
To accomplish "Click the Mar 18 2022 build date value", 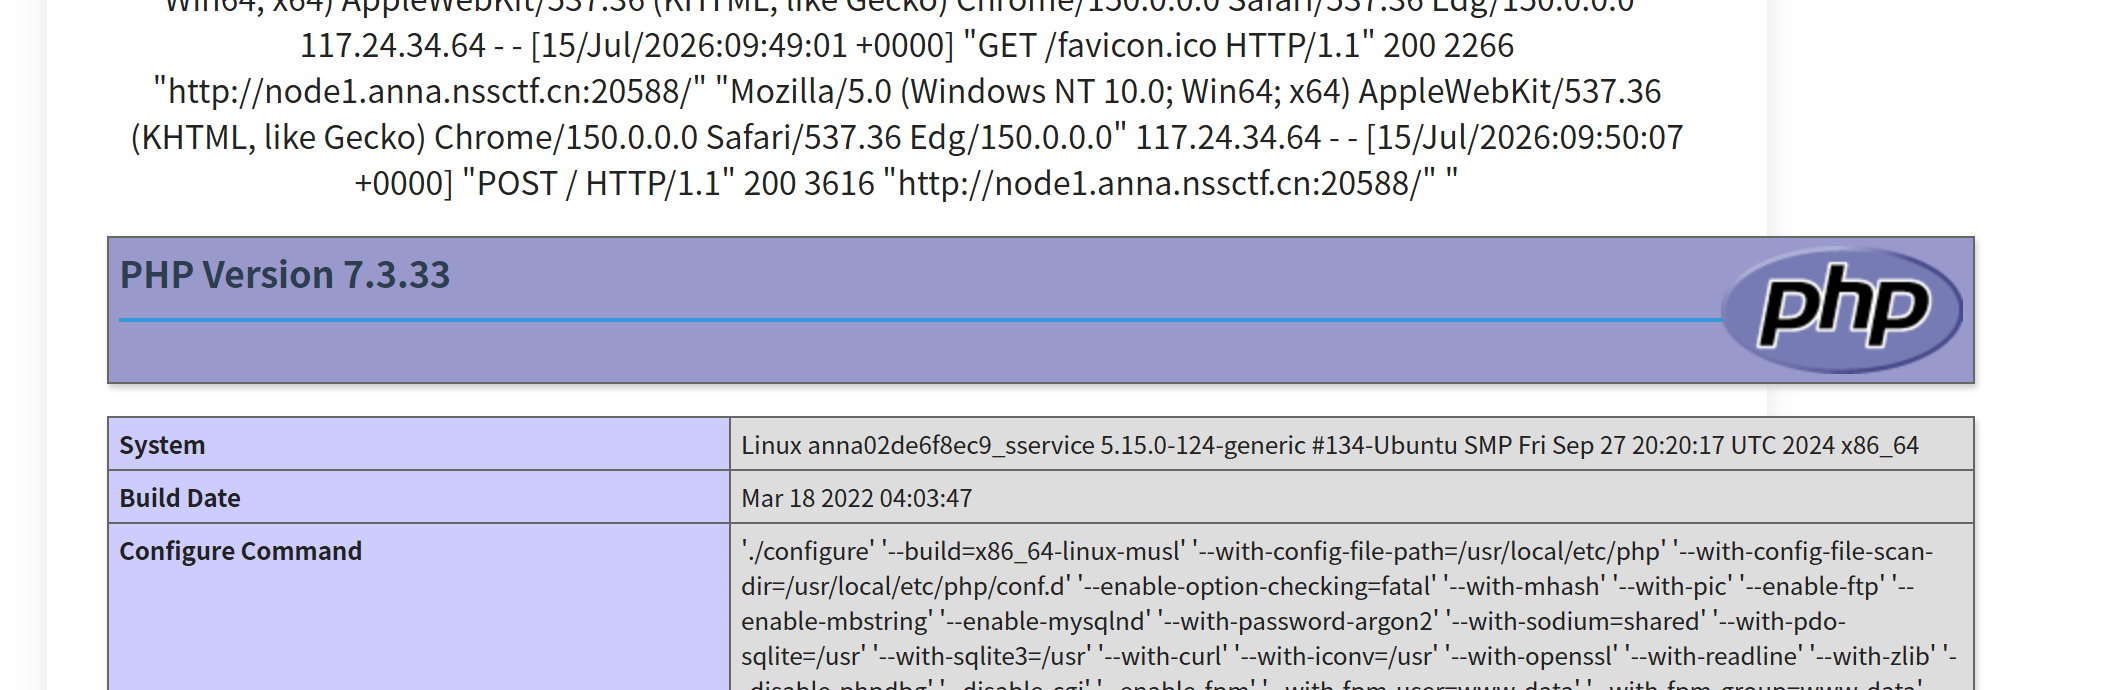I will [857, 498].
